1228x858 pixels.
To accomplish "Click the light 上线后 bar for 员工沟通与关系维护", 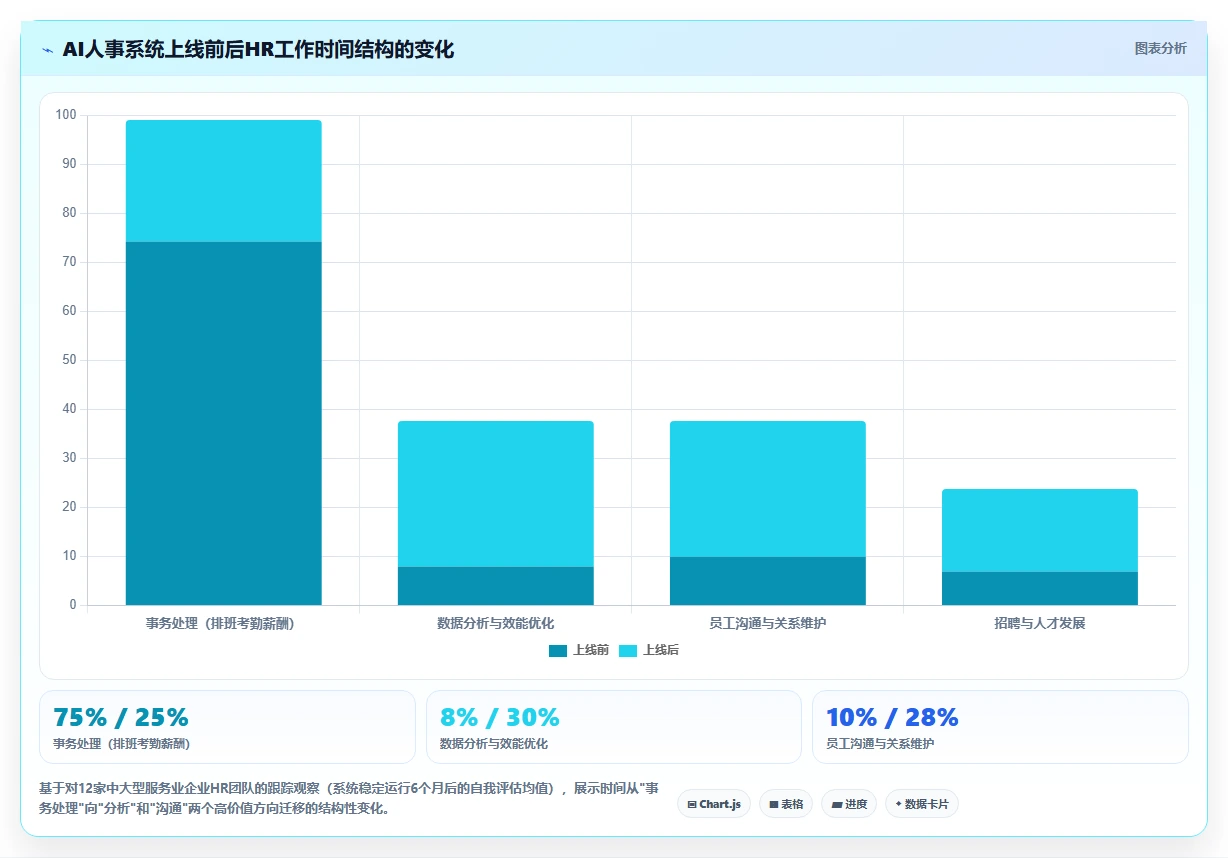I will click(767, 489).
